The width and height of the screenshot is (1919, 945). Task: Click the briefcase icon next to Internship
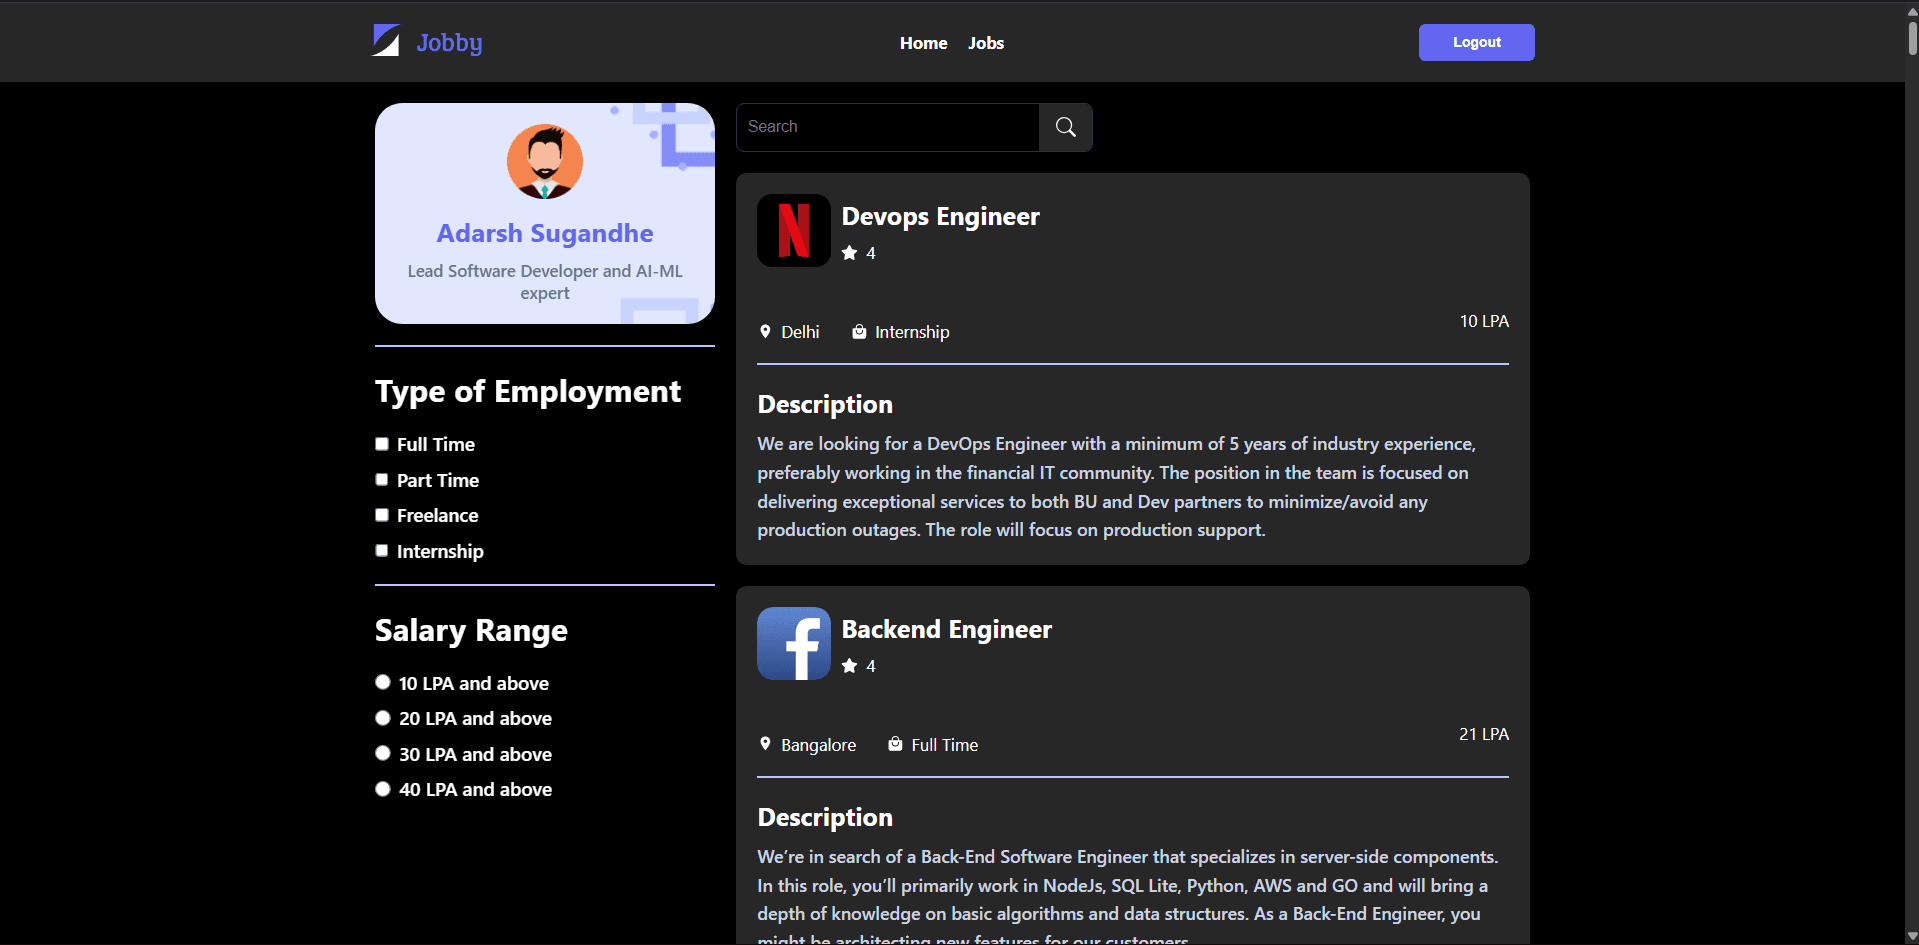point(858,331)
